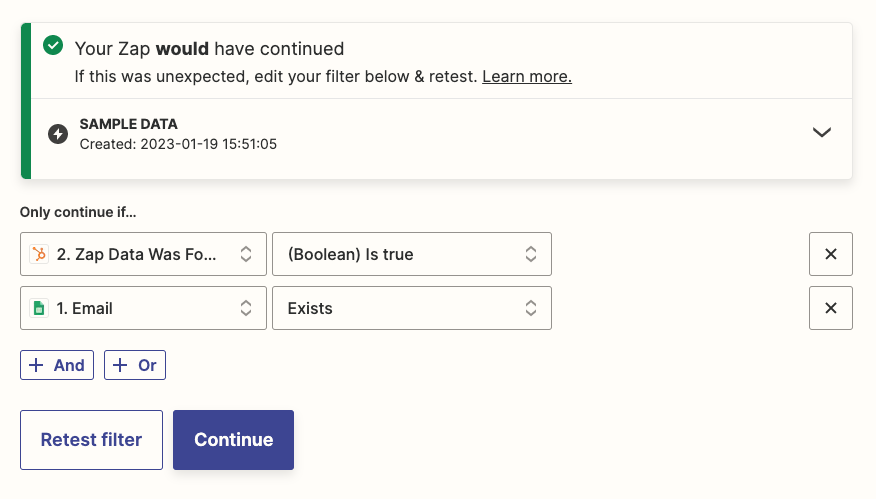Click the green checkmark success icon
876x499 pixels.
53,47
